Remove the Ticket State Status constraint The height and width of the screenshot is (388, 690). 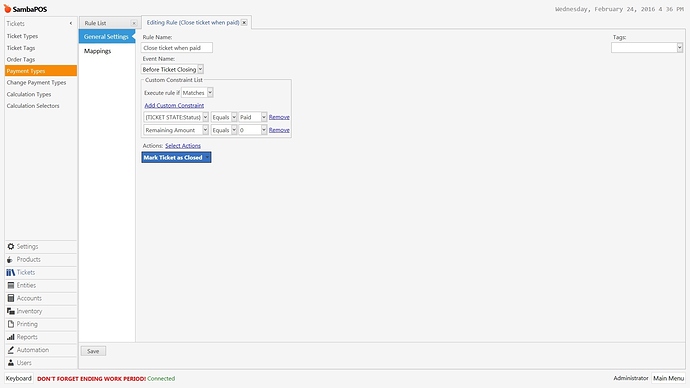click(x=279, y=117)
